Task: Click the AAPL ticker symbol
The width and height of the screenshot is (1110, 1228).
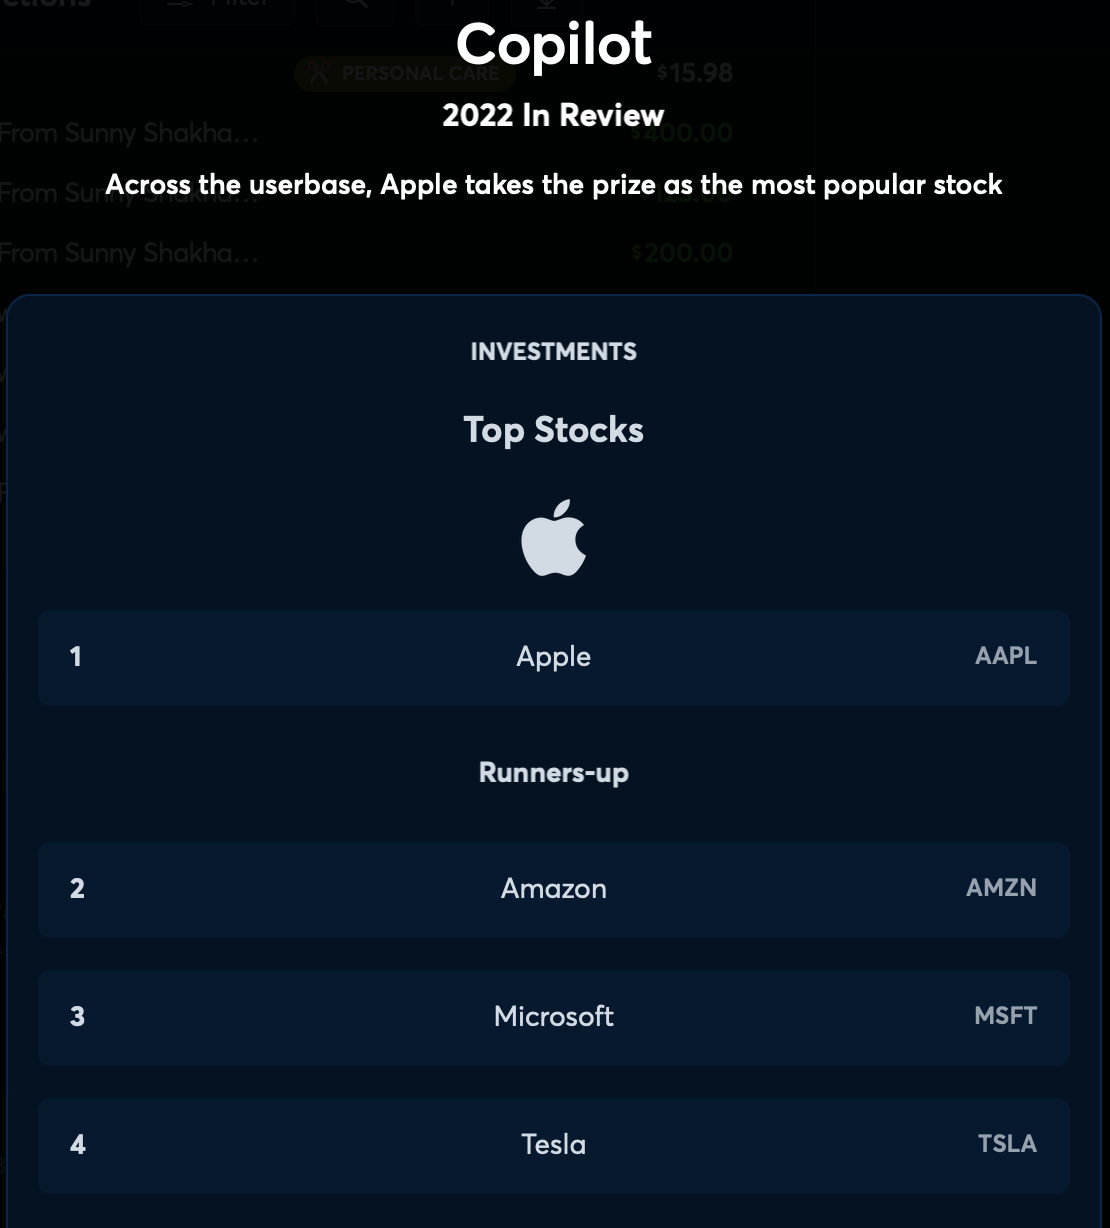Action: [x=1005, y=656]
